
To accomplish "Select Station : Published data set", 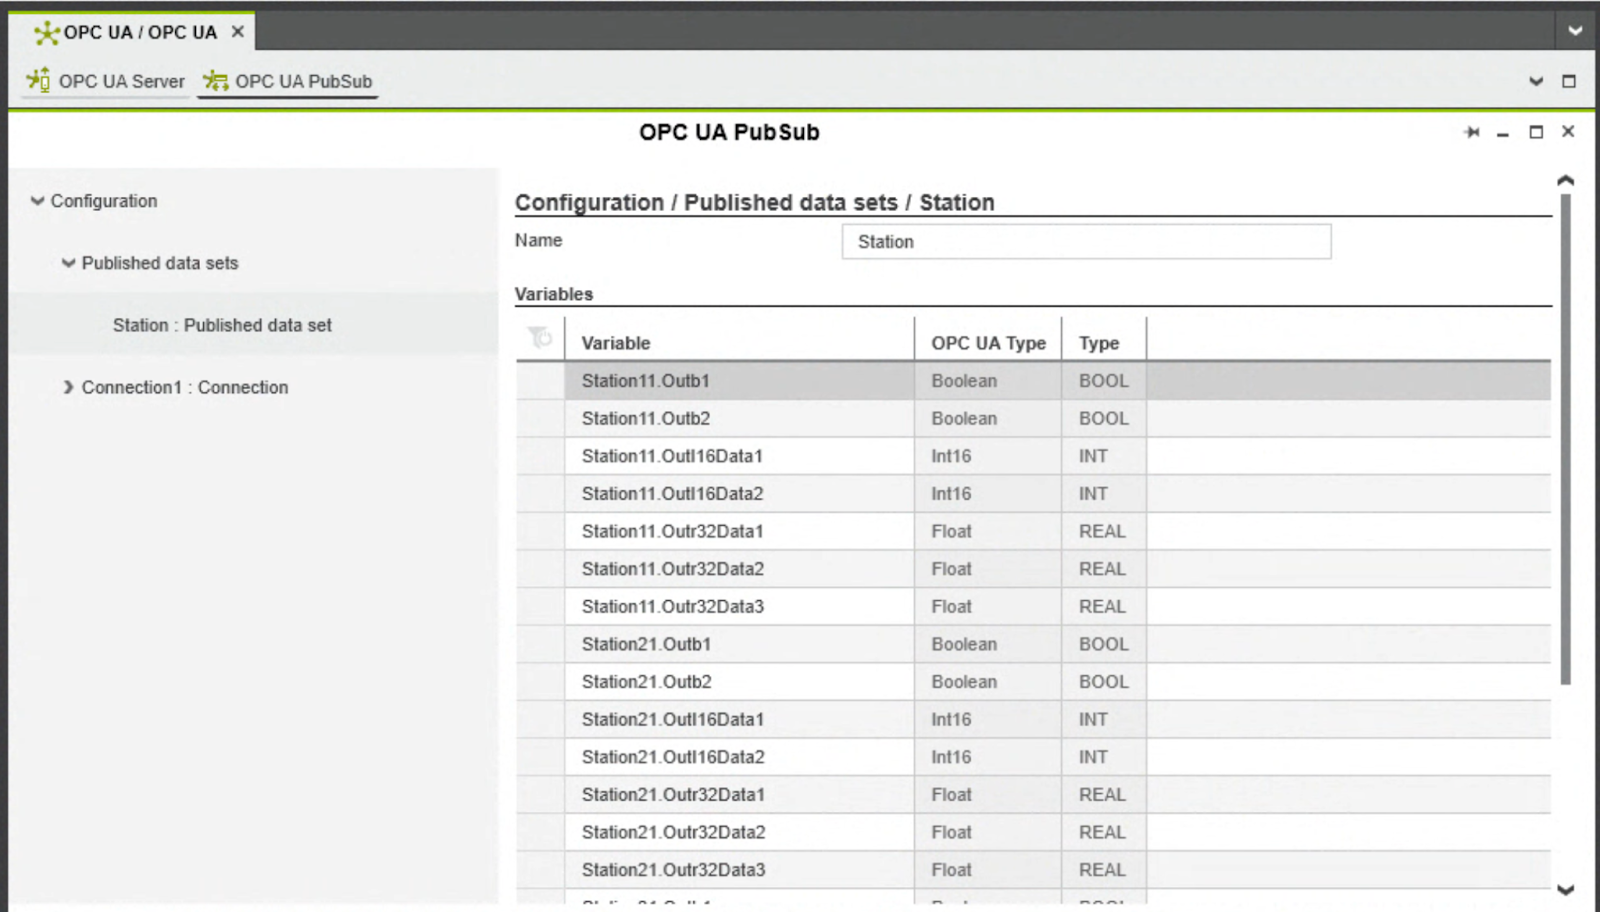I will (x=222, y=325).
